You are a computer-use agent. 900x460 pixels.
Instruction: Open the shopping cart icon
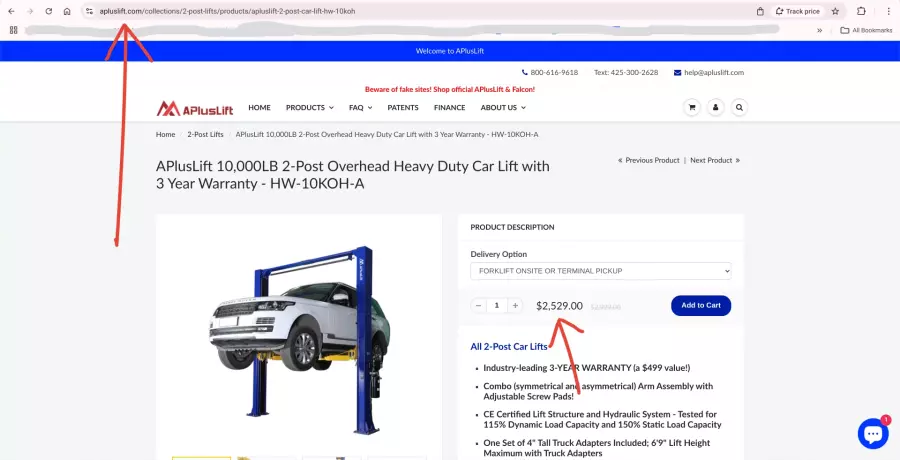tap(690, 107)
